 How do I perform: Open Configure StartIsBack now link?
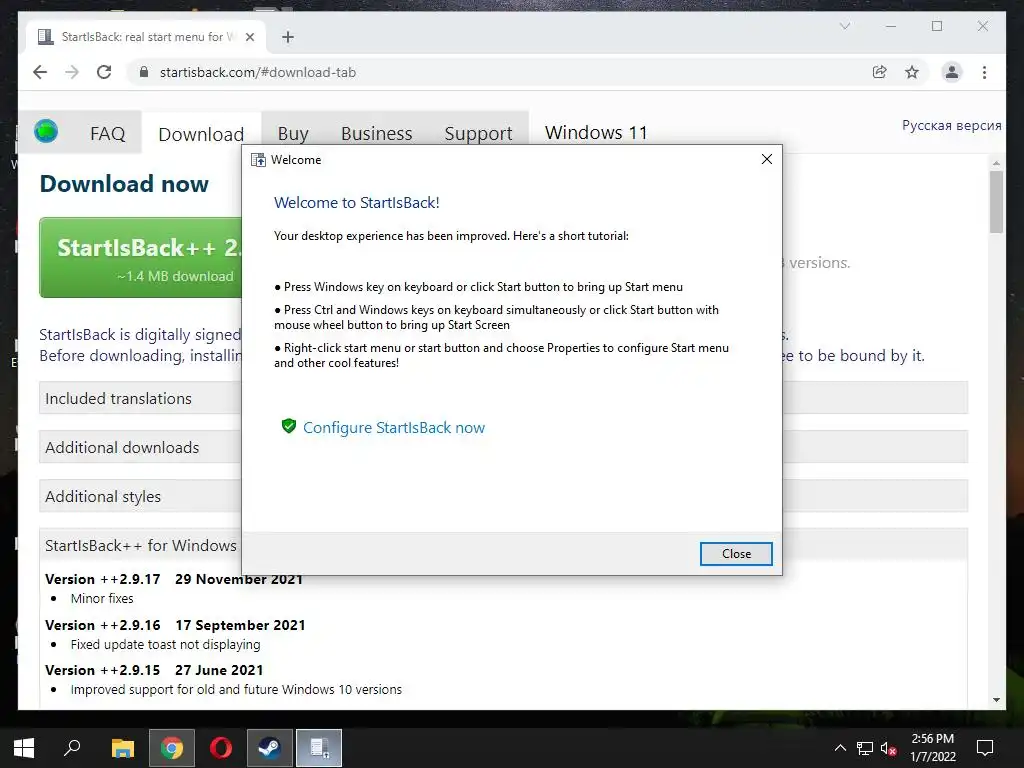(394, 428)
